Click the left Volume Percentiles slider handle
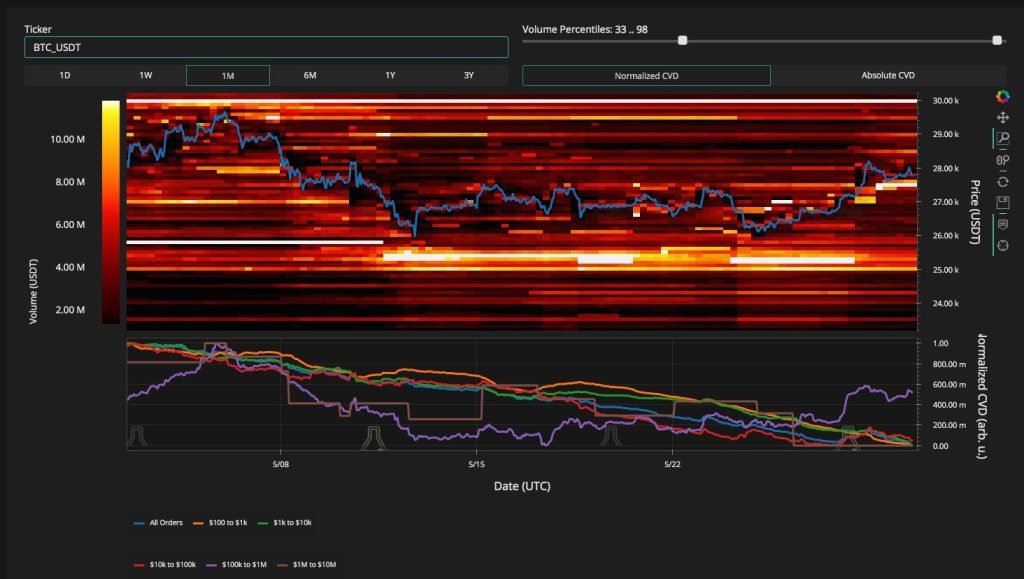The height and width of the screenshot is (579, 1024). tap(683, 42)
